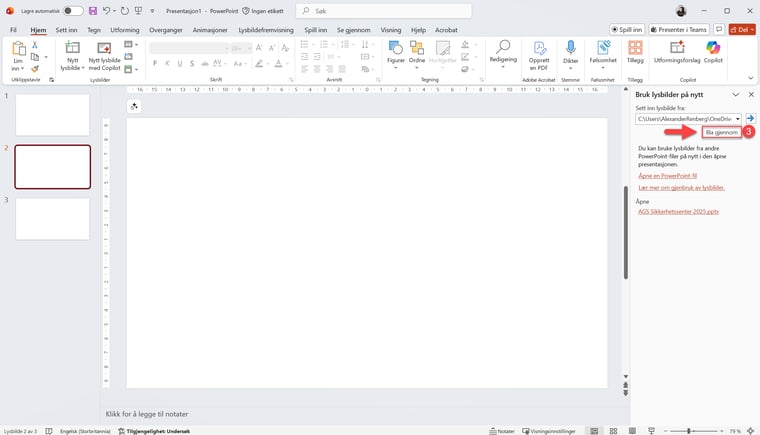Click the Lim inn paste icon
Screen dimensions: 760x435
[18, 48]
